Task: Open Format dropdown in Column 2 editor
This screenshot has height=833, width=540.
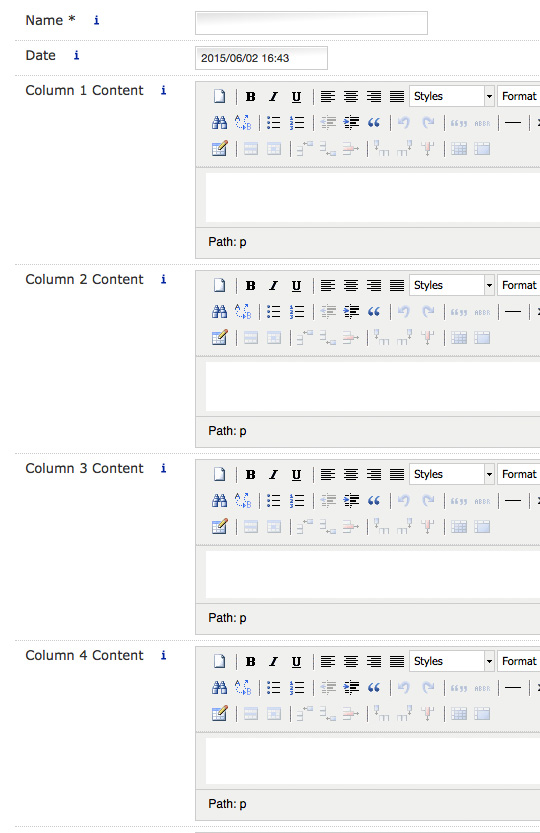Action: [519, 286]
